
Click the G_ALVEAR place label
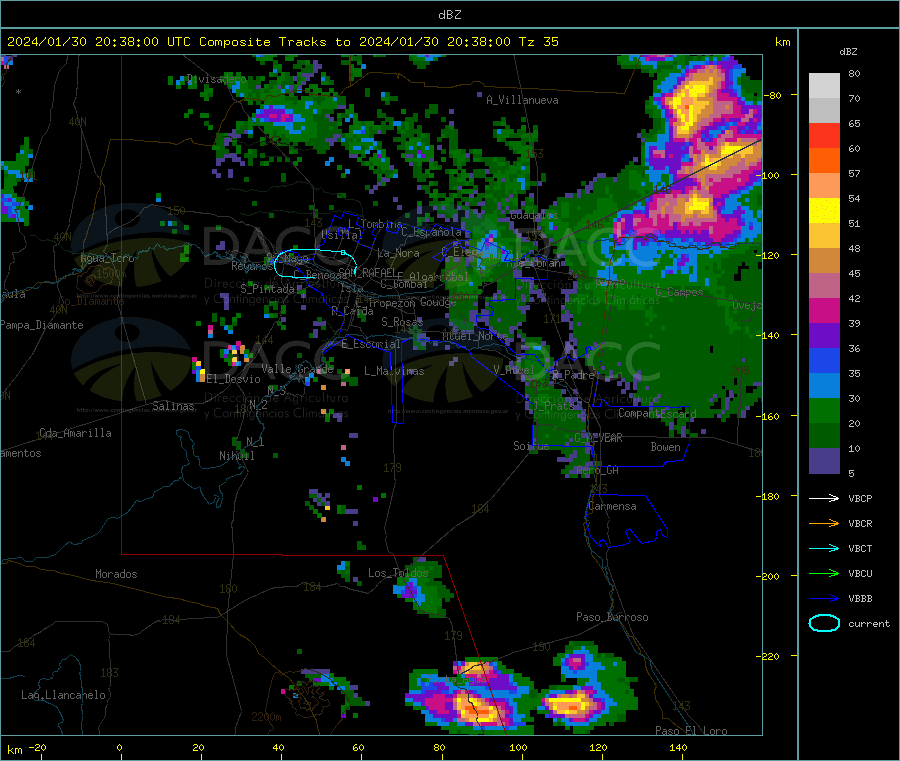(x=598, y=438)
